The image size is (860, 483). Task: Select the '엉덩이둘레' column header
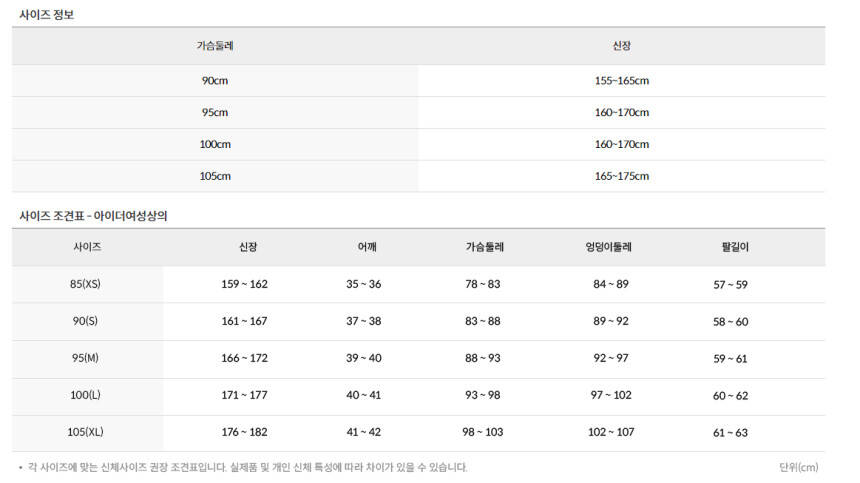point(609,247)
